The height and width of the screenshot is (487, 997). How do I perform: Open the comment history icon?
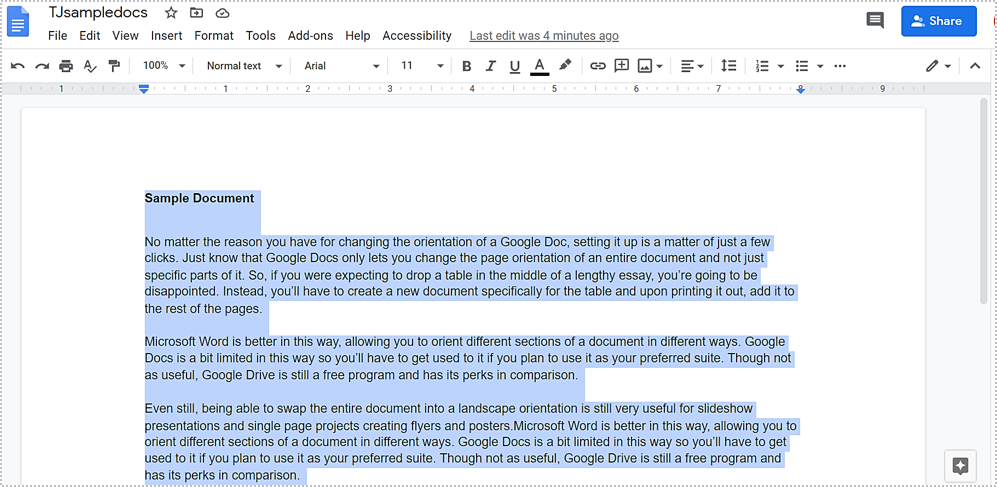click(x=875, y=20)
